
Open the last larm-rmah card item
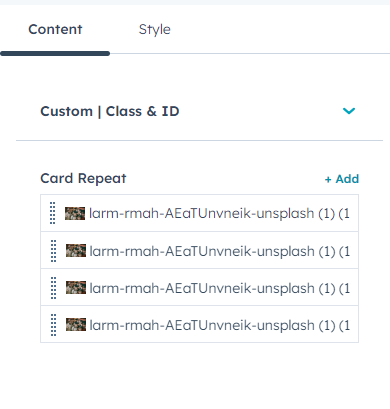[x=199, y=324]
